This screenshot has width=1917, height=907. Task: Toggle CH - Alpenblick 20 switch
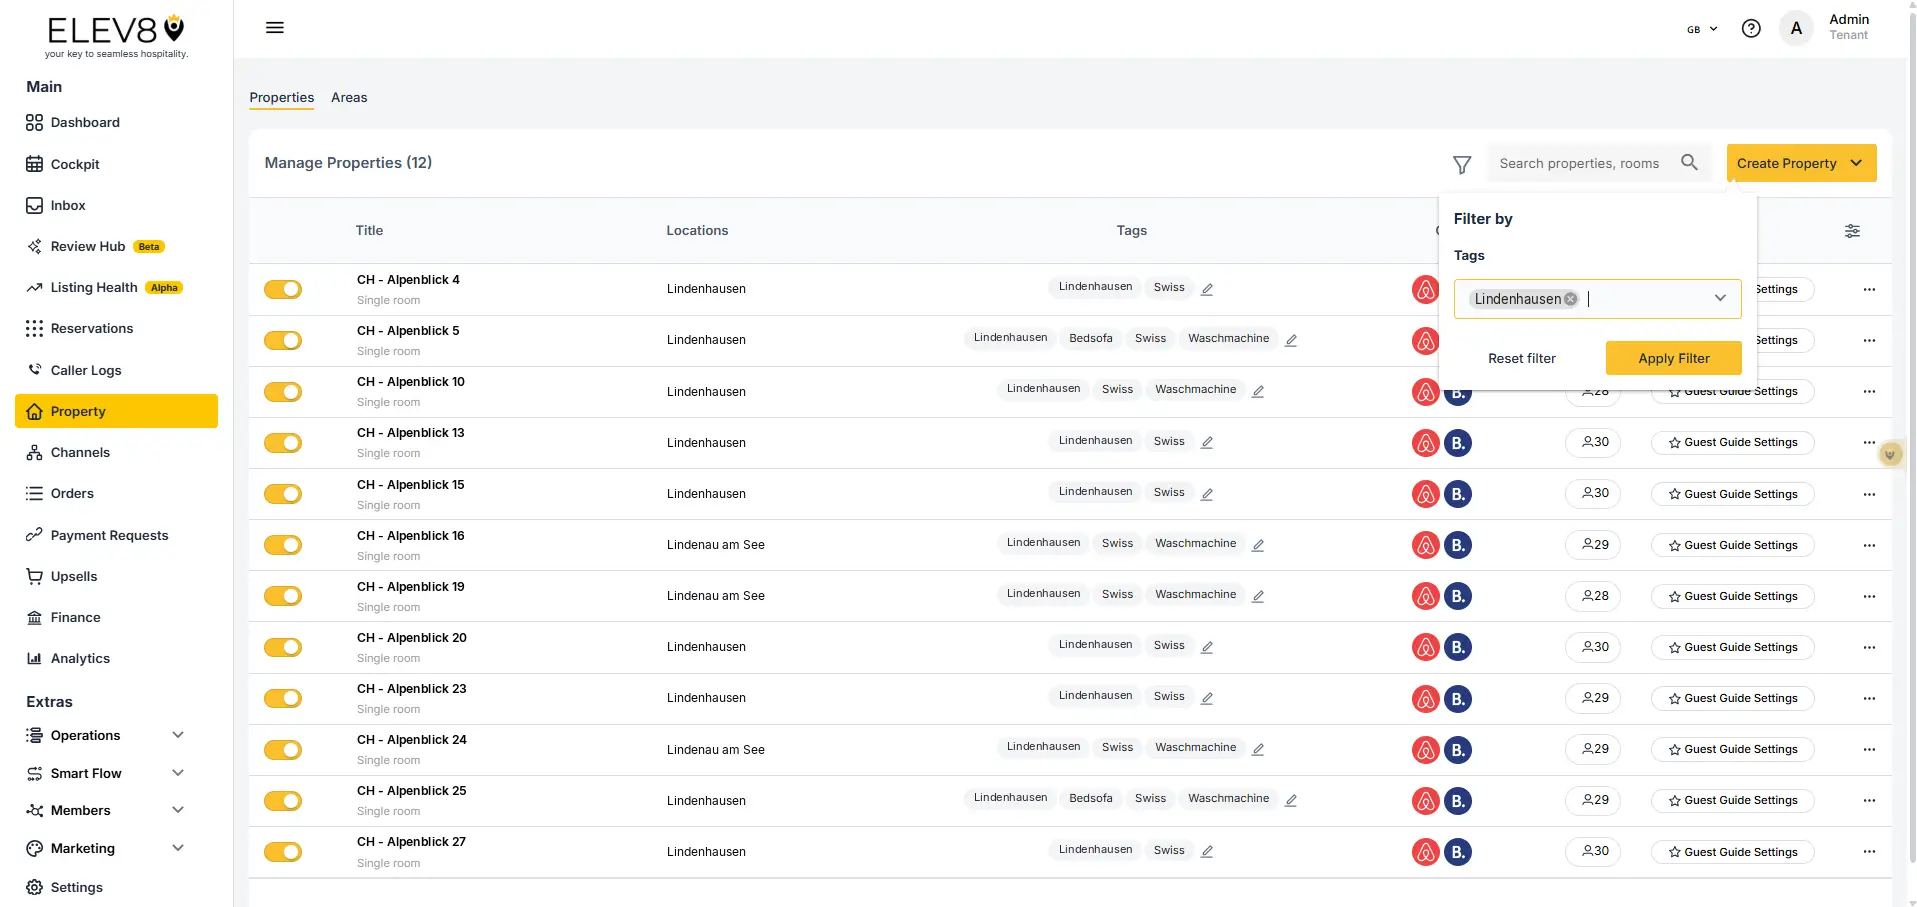pyautogui.click(x=283, y=647)
